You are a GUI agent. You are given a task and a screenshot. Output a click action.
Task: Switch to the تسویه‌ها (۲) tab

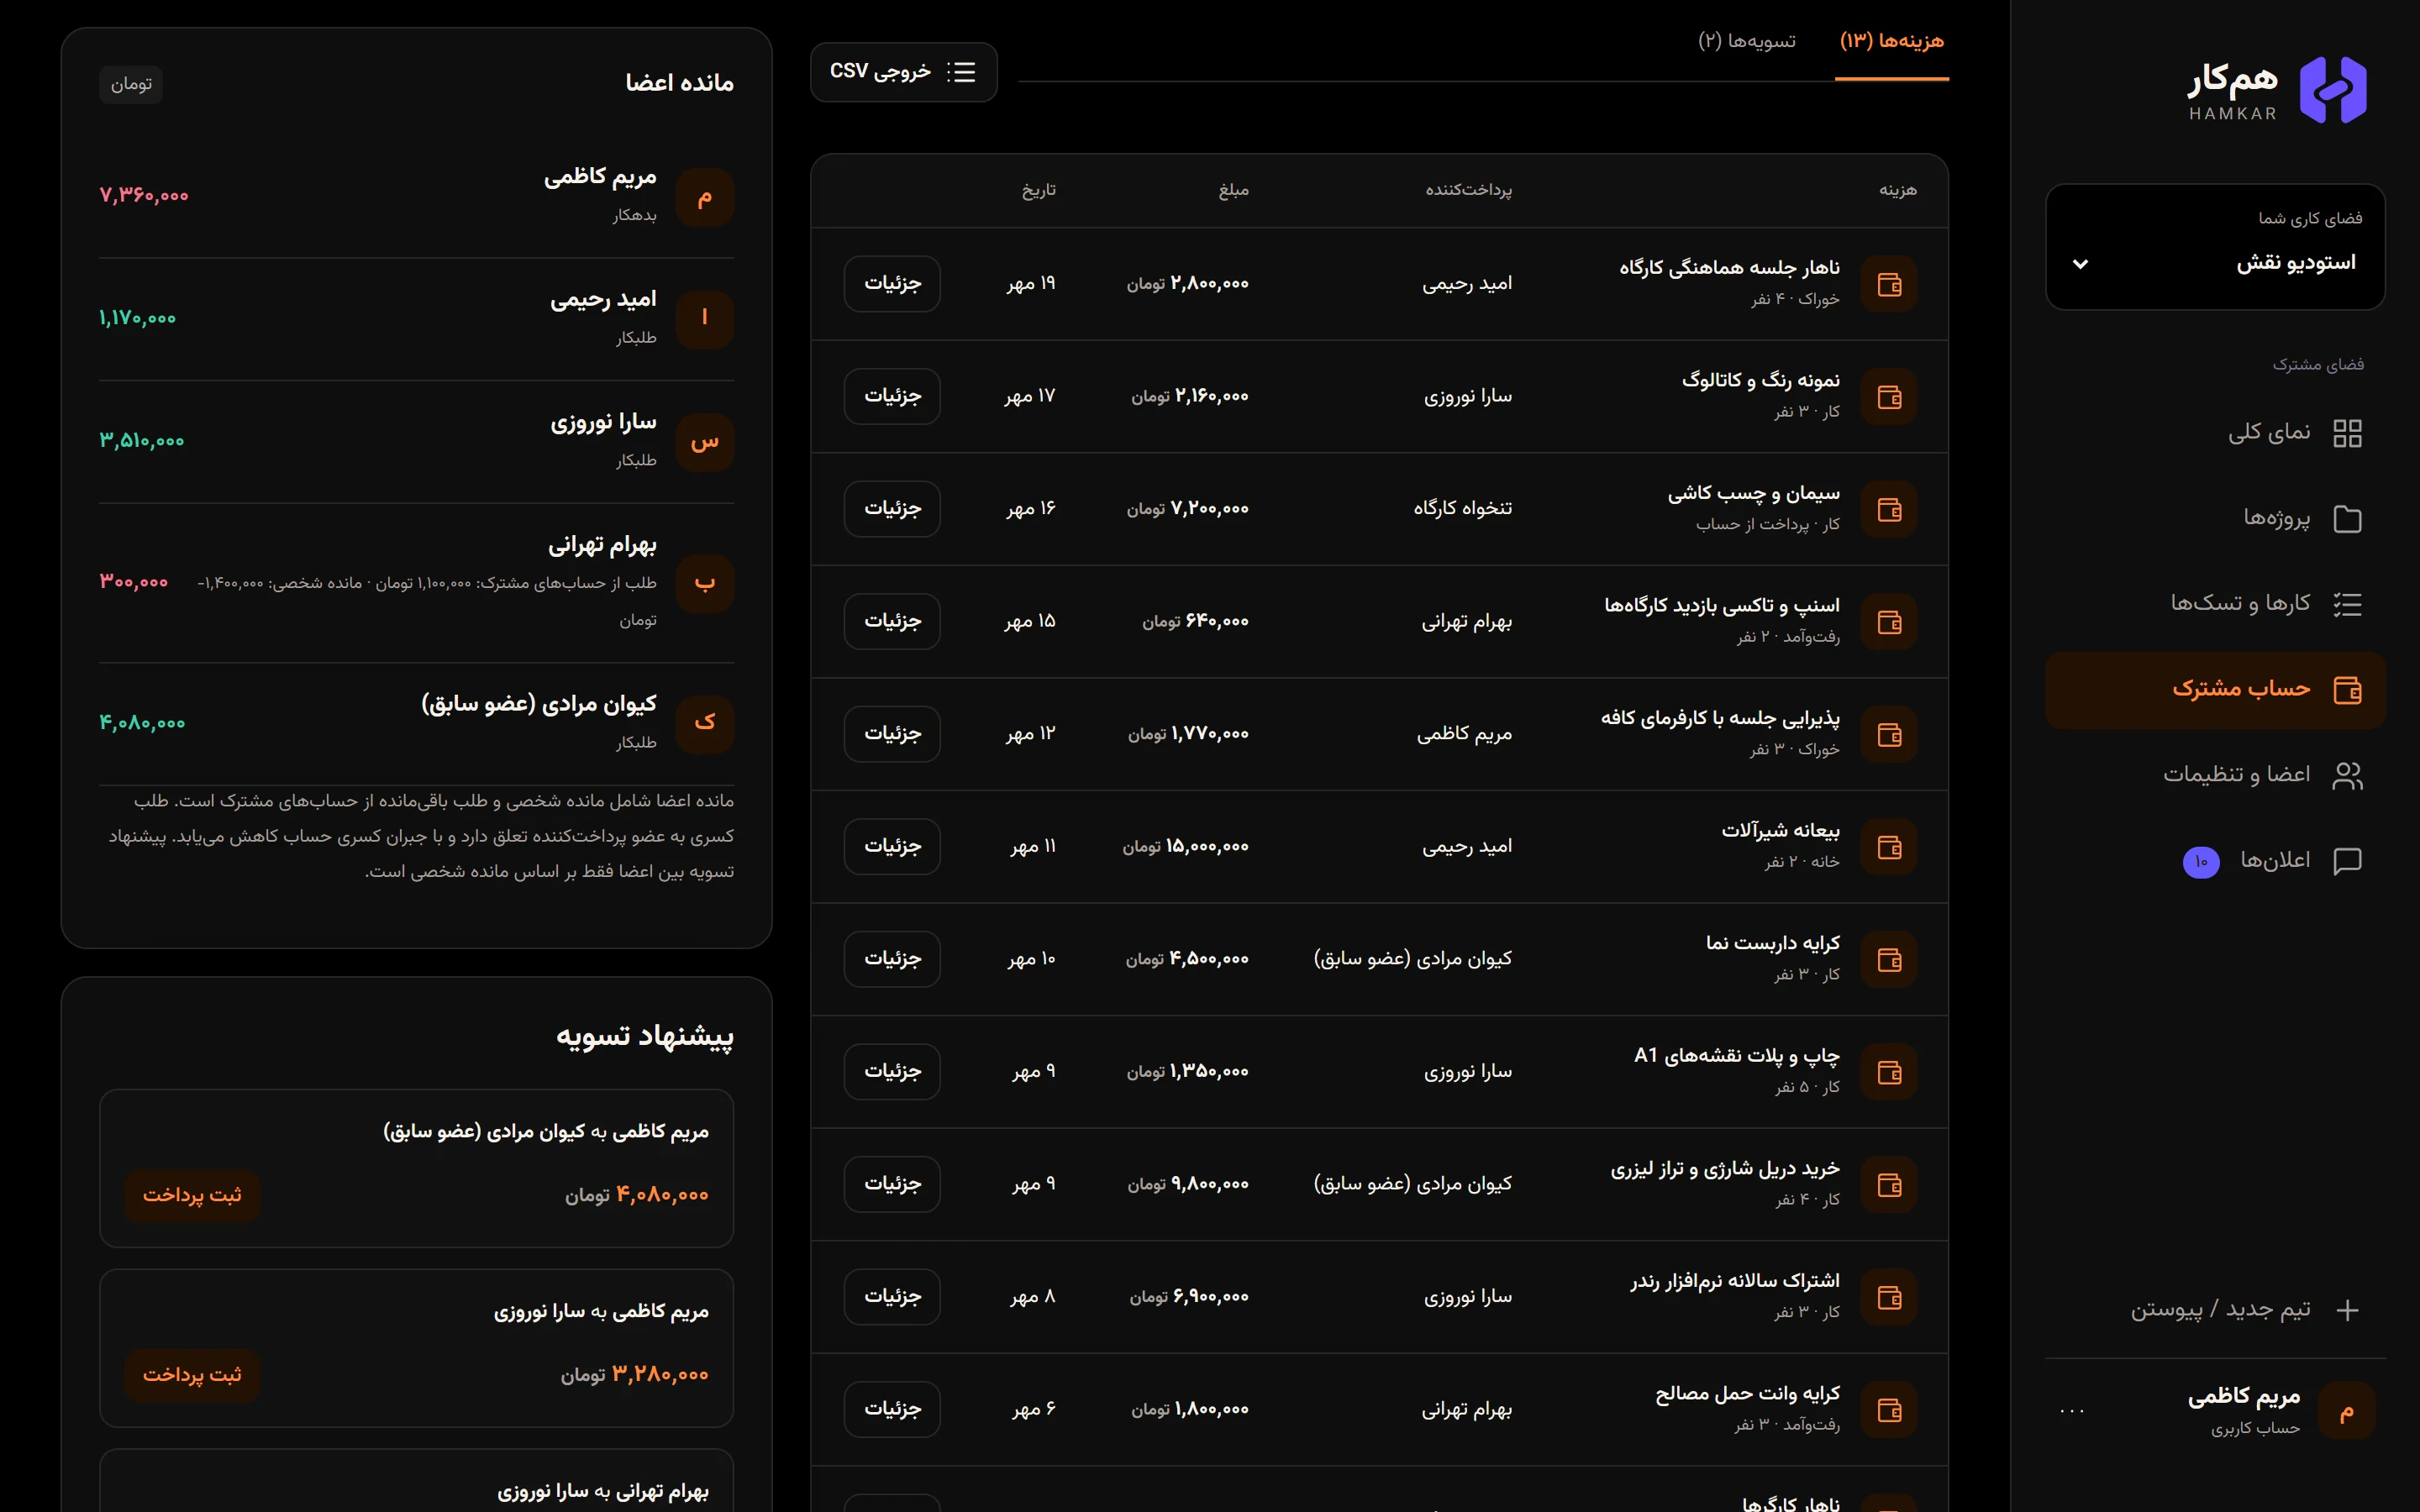(x=1746, y=41)
